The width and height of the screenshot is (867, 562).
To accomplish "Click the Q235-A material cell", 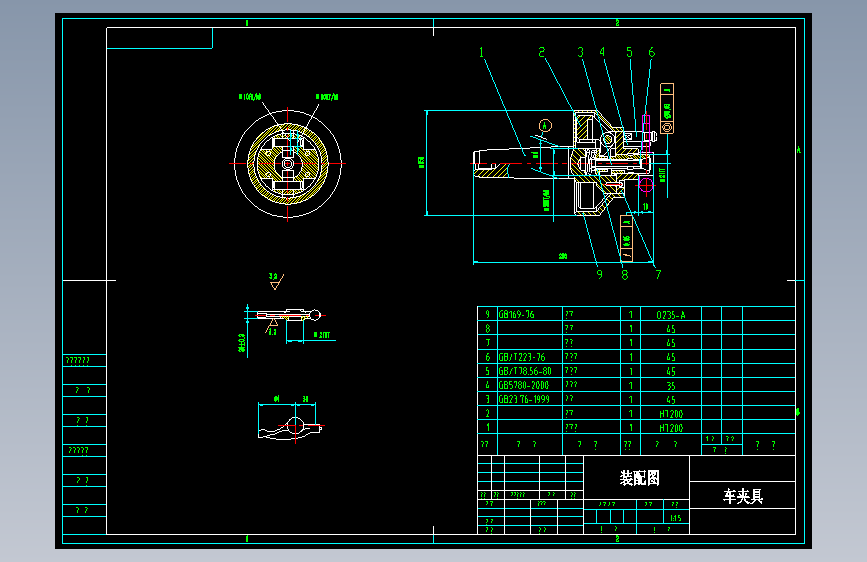I will click(x=671, y=315).
